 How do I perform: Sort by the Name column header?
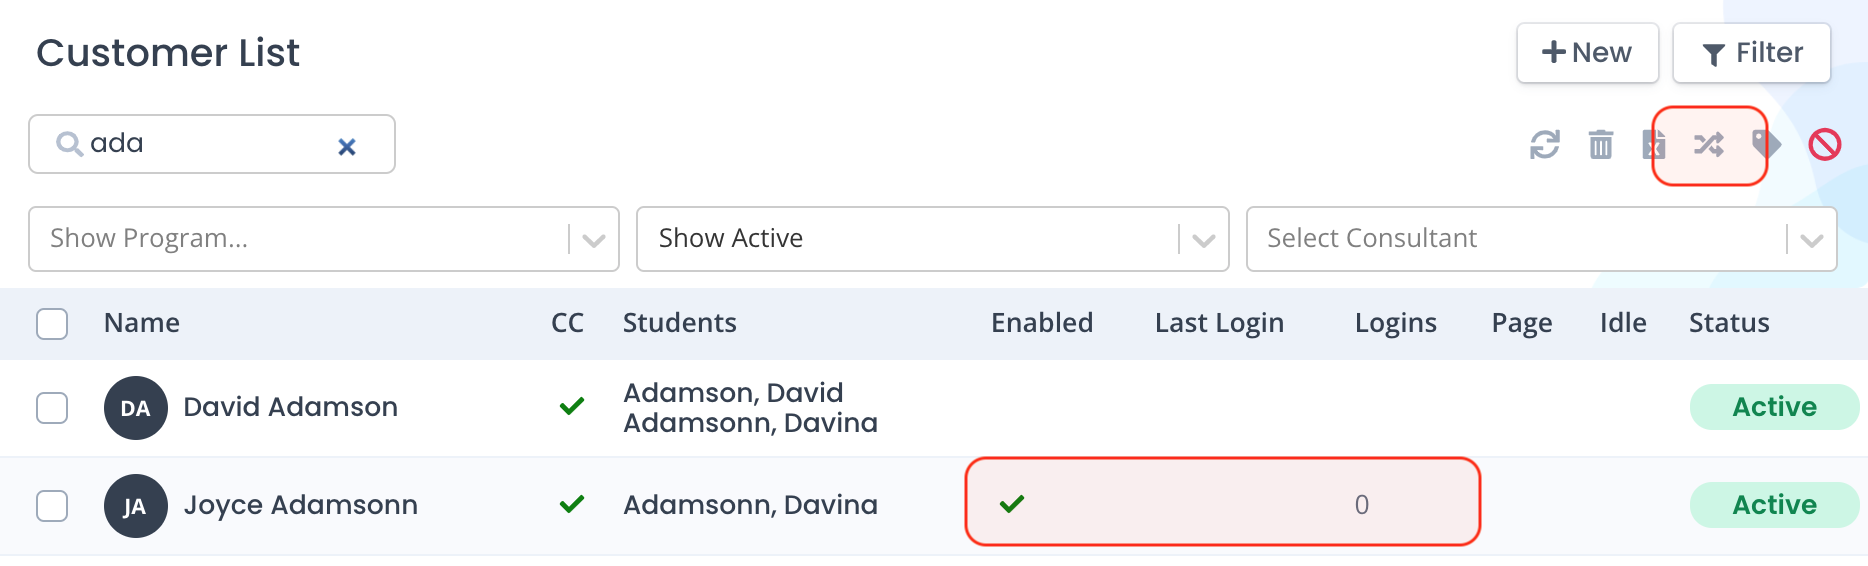(x=142, y=323)
